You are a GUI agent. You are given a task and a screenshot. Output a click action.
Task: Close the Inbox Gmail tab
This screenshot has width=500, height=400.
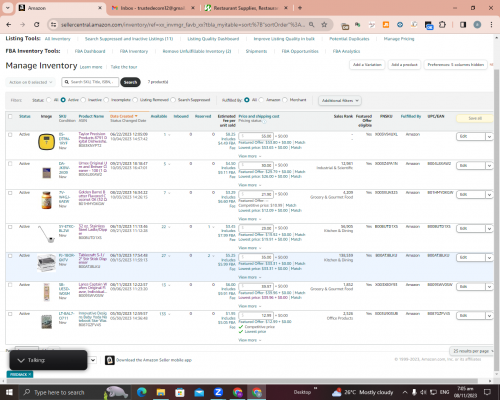click(x=193, y=8)
